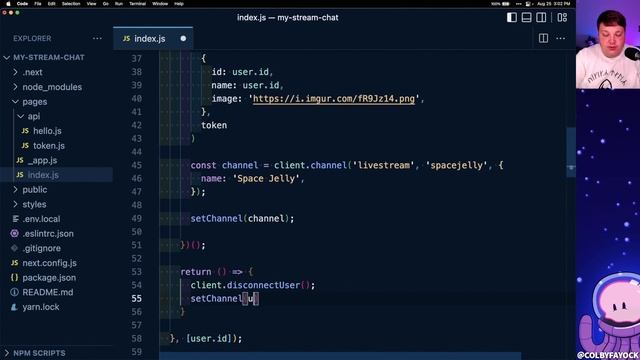Screen dimensions: 640x360
Task: Click 'token' on line 42
Action: [214, 125]
